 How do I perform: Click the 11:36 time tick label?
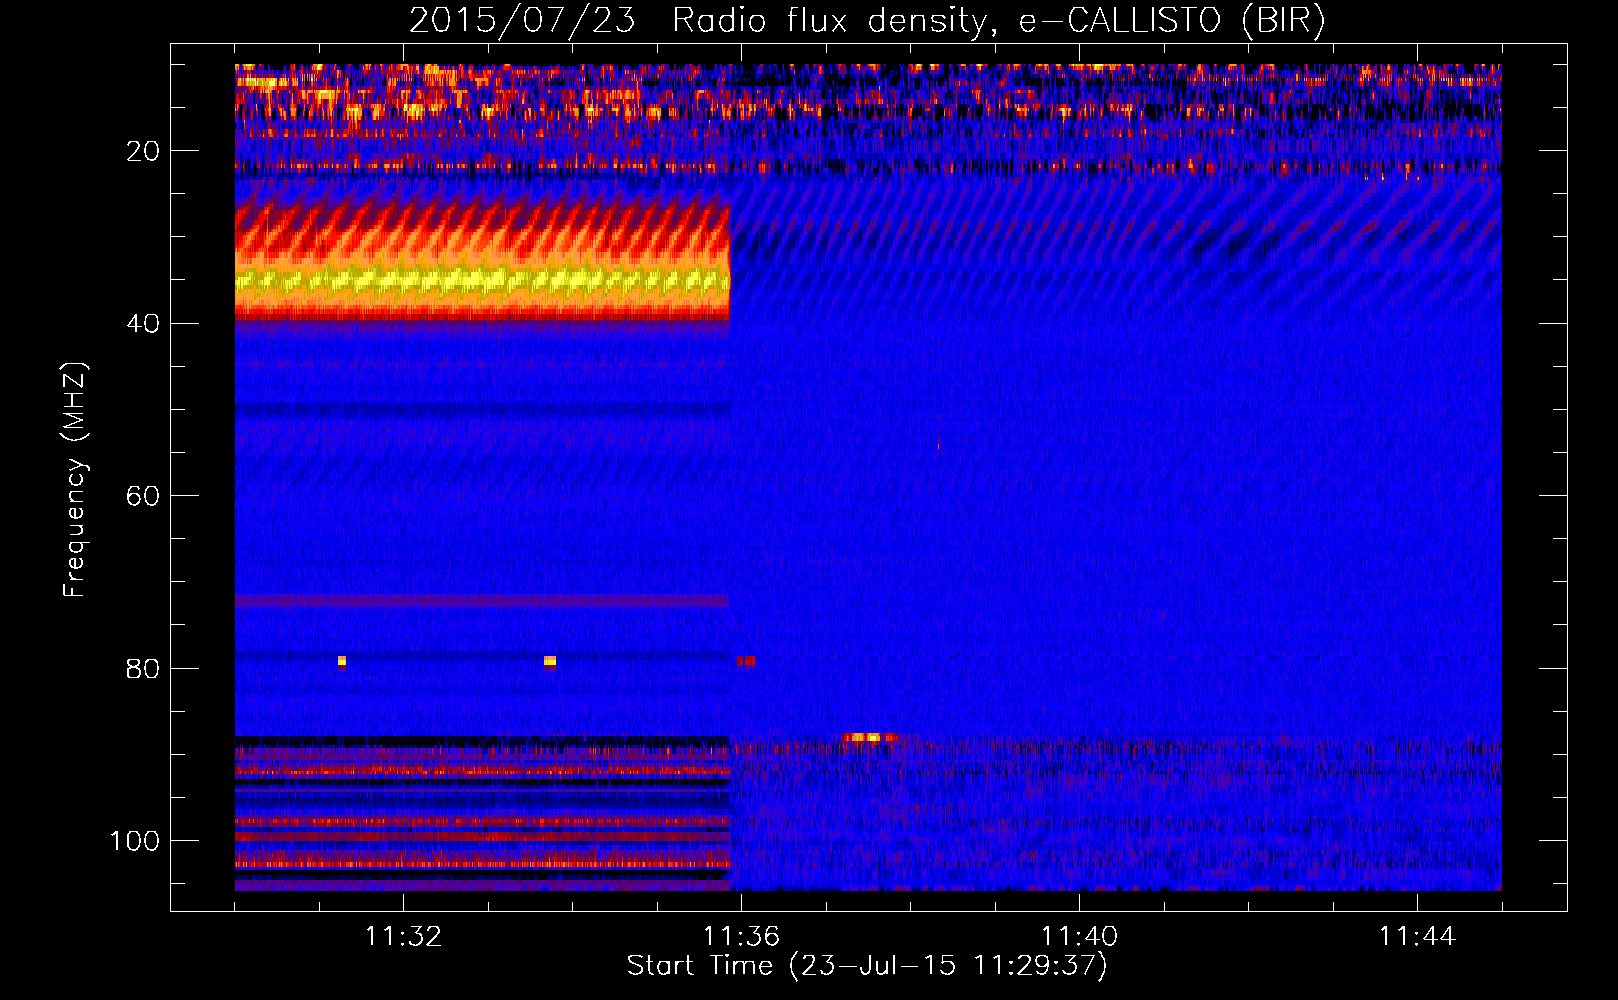(741, 937)
